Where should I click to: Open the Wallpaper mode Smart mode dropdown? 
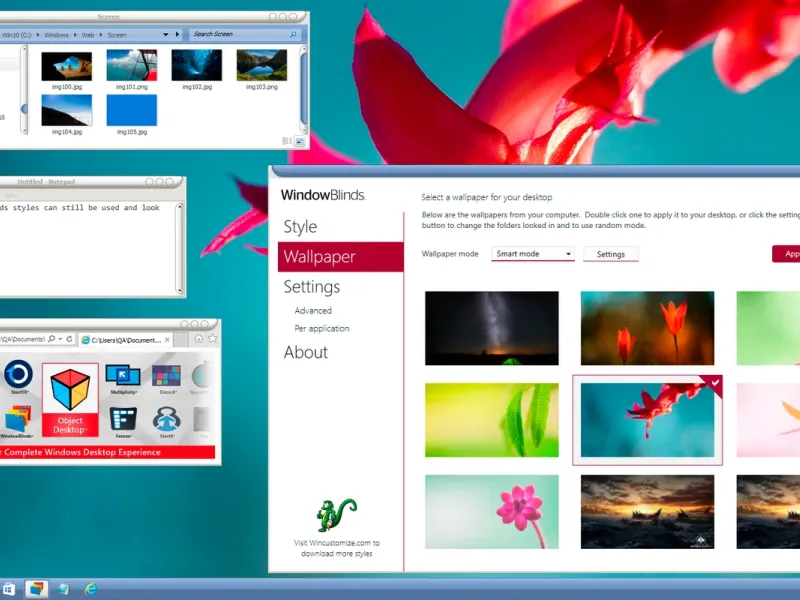533,254
